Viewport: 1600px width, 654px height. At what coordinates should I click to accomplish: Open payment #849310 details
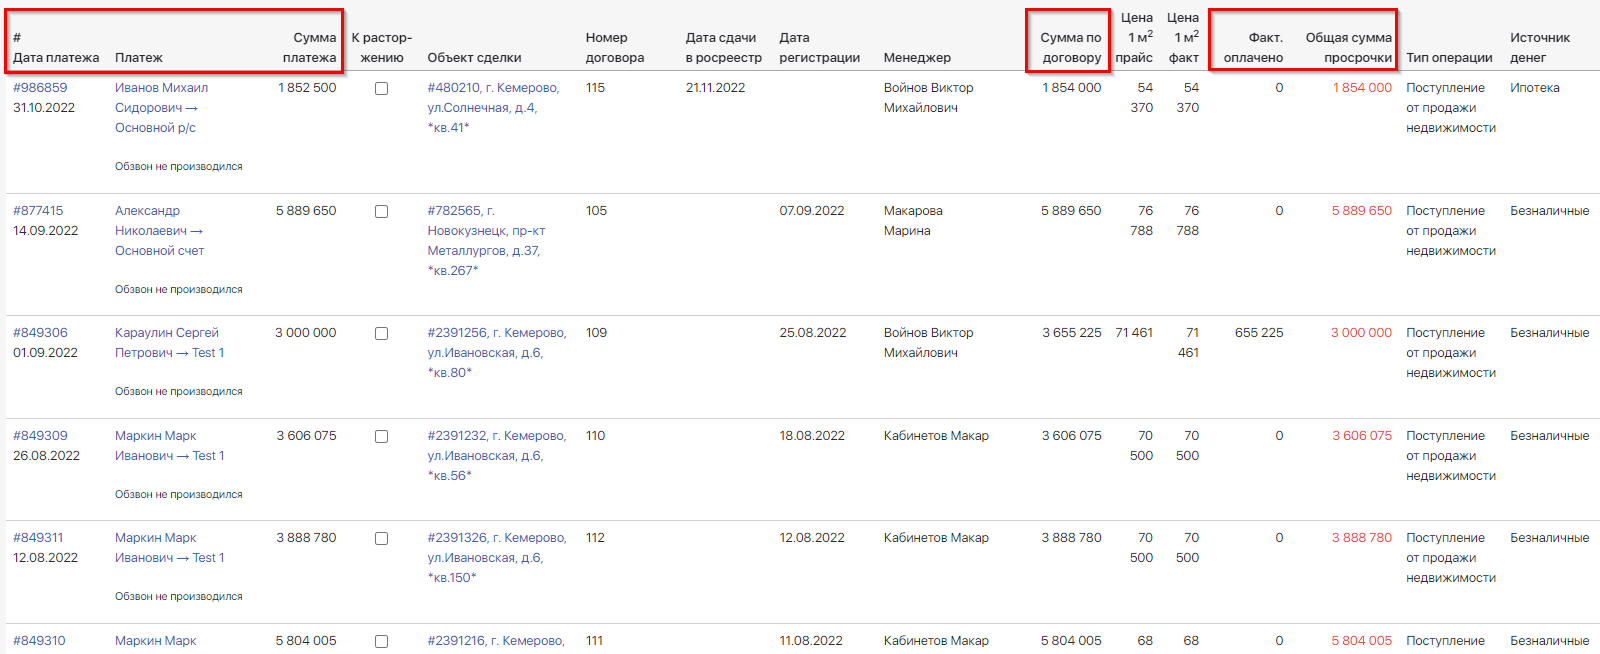[x=39, y=641]
